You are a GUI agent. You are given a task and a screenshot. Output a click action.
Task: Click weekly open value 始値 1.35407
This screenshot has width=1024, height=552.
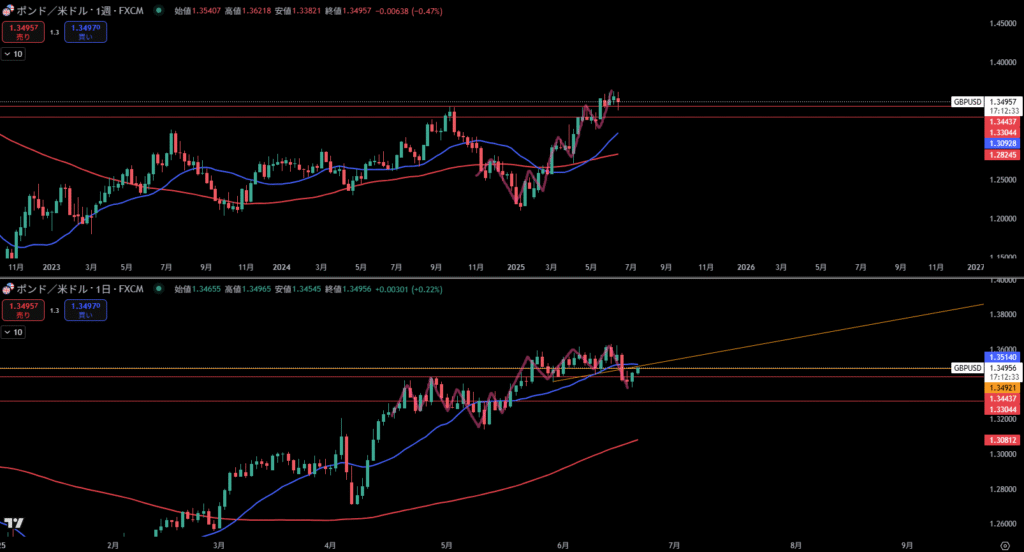point(198,11)
